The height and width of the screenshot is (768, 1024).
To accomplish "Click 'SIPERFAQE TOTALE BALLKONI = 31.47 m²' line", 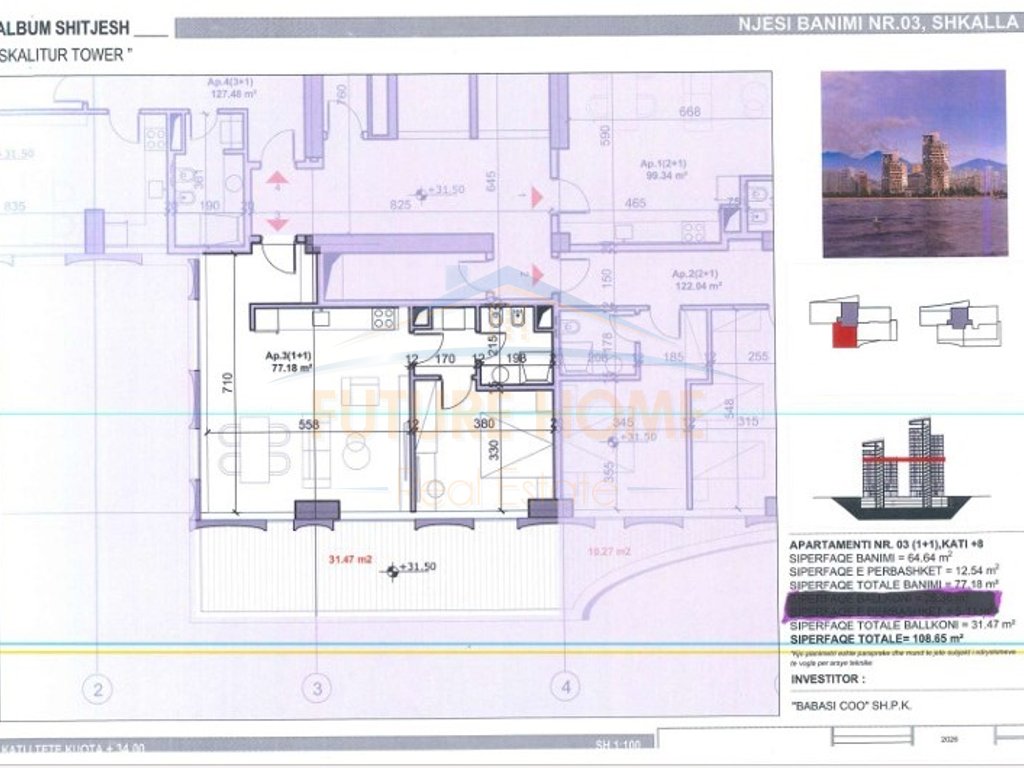I will click(x=903, y=625).
